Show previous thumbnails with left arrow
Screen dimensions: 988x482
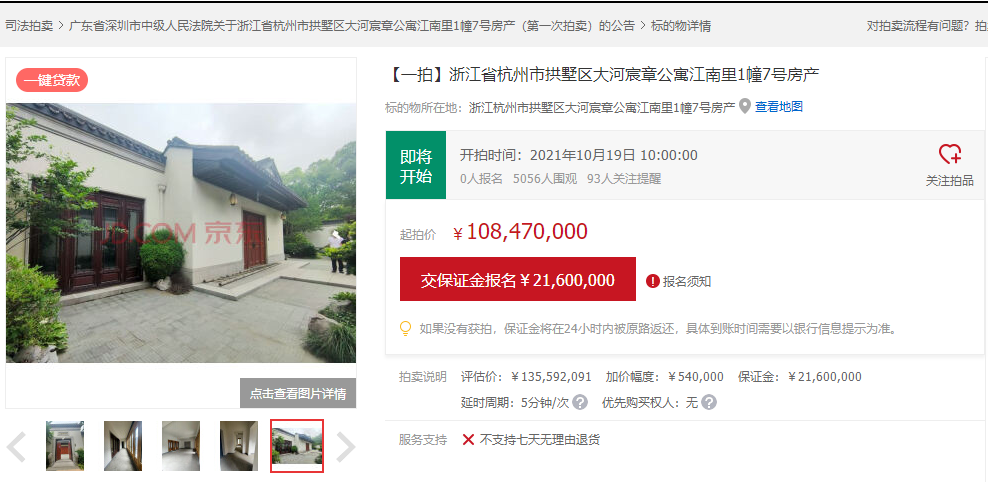[x=16, y=447]
